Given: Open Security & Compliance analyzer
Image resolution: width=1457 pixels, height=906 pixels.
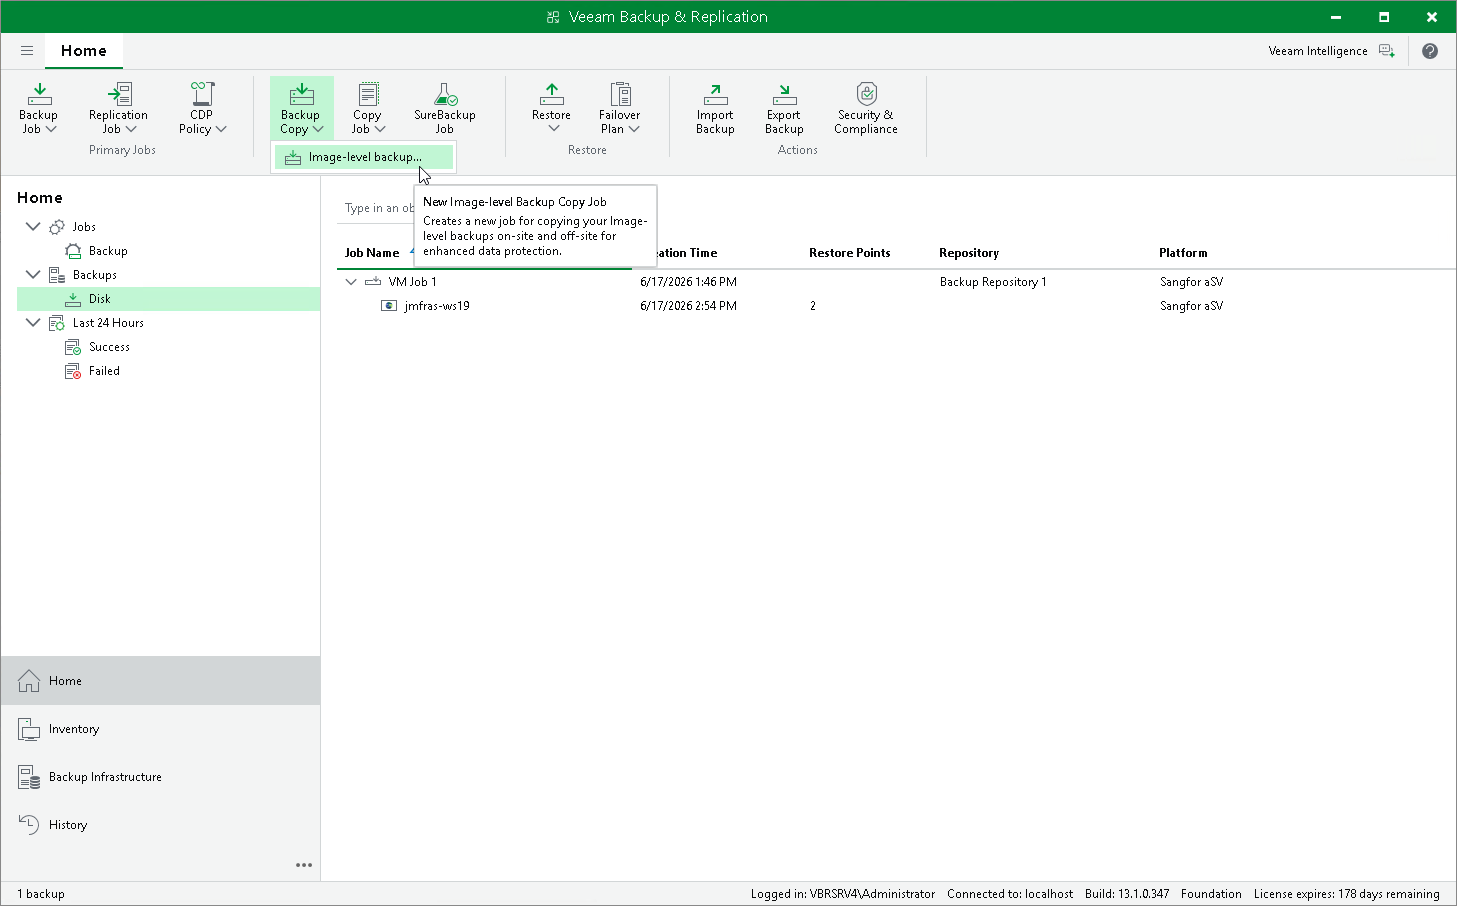Looking at the screenshot, I should pyautogui.click(x=866, y=108).
